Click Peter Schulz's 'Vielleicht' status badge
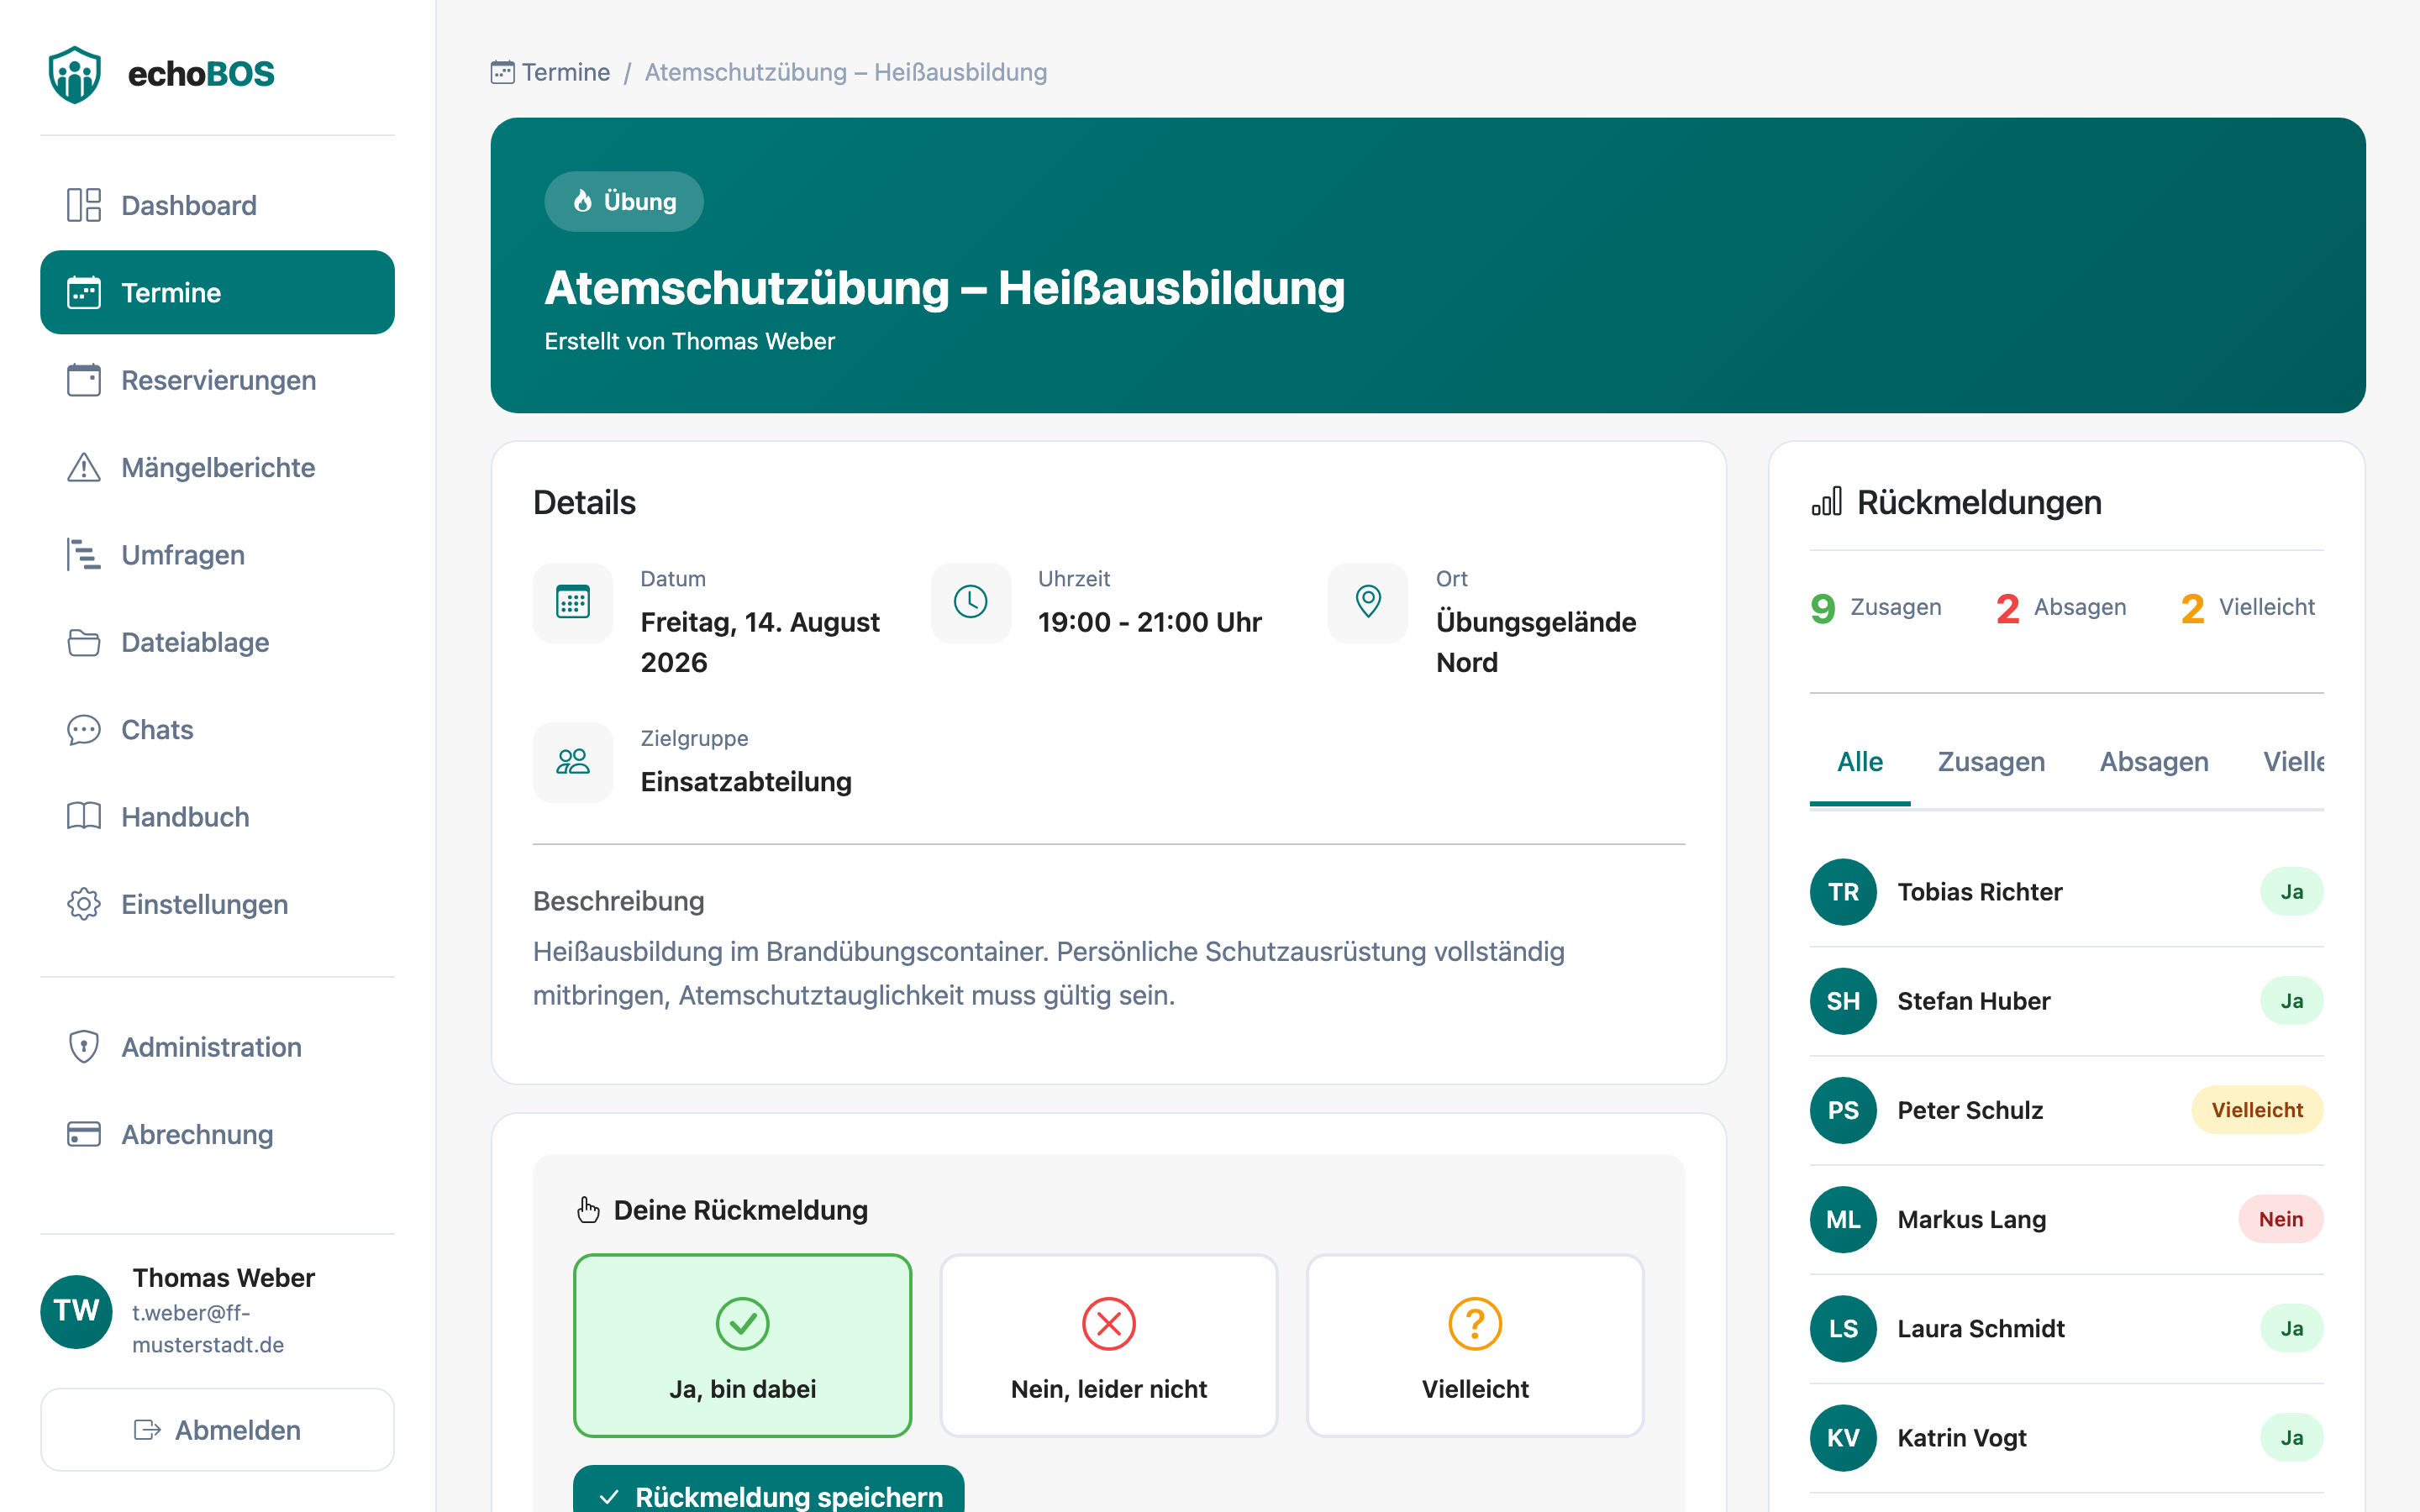Image resolution: width=2420 pixels, height=1512 pixels. 2257,1110
